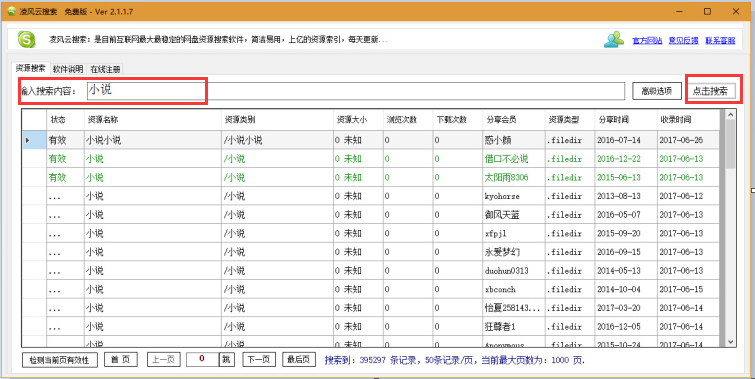Screen dimensions: 755x379
Task: Click the user contacts icon beside 官方网站
Action: click(614, 39)
